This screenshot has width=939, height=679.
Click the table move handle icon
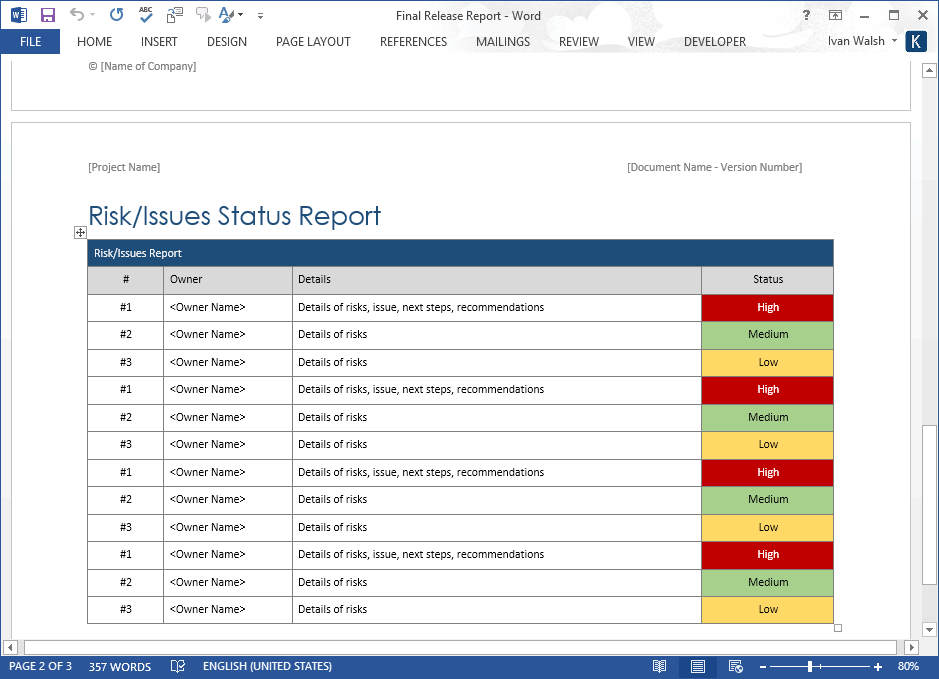[80, 232]
